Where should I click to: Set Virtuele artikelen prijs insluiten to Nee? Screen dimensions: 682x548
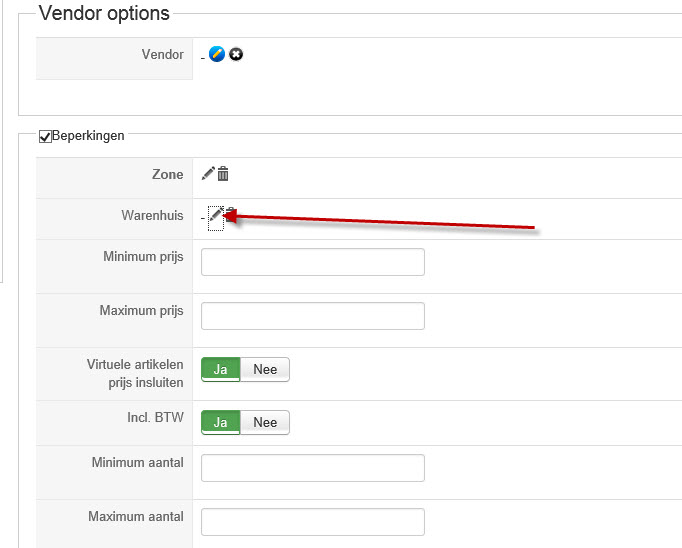tap(265, 369)
